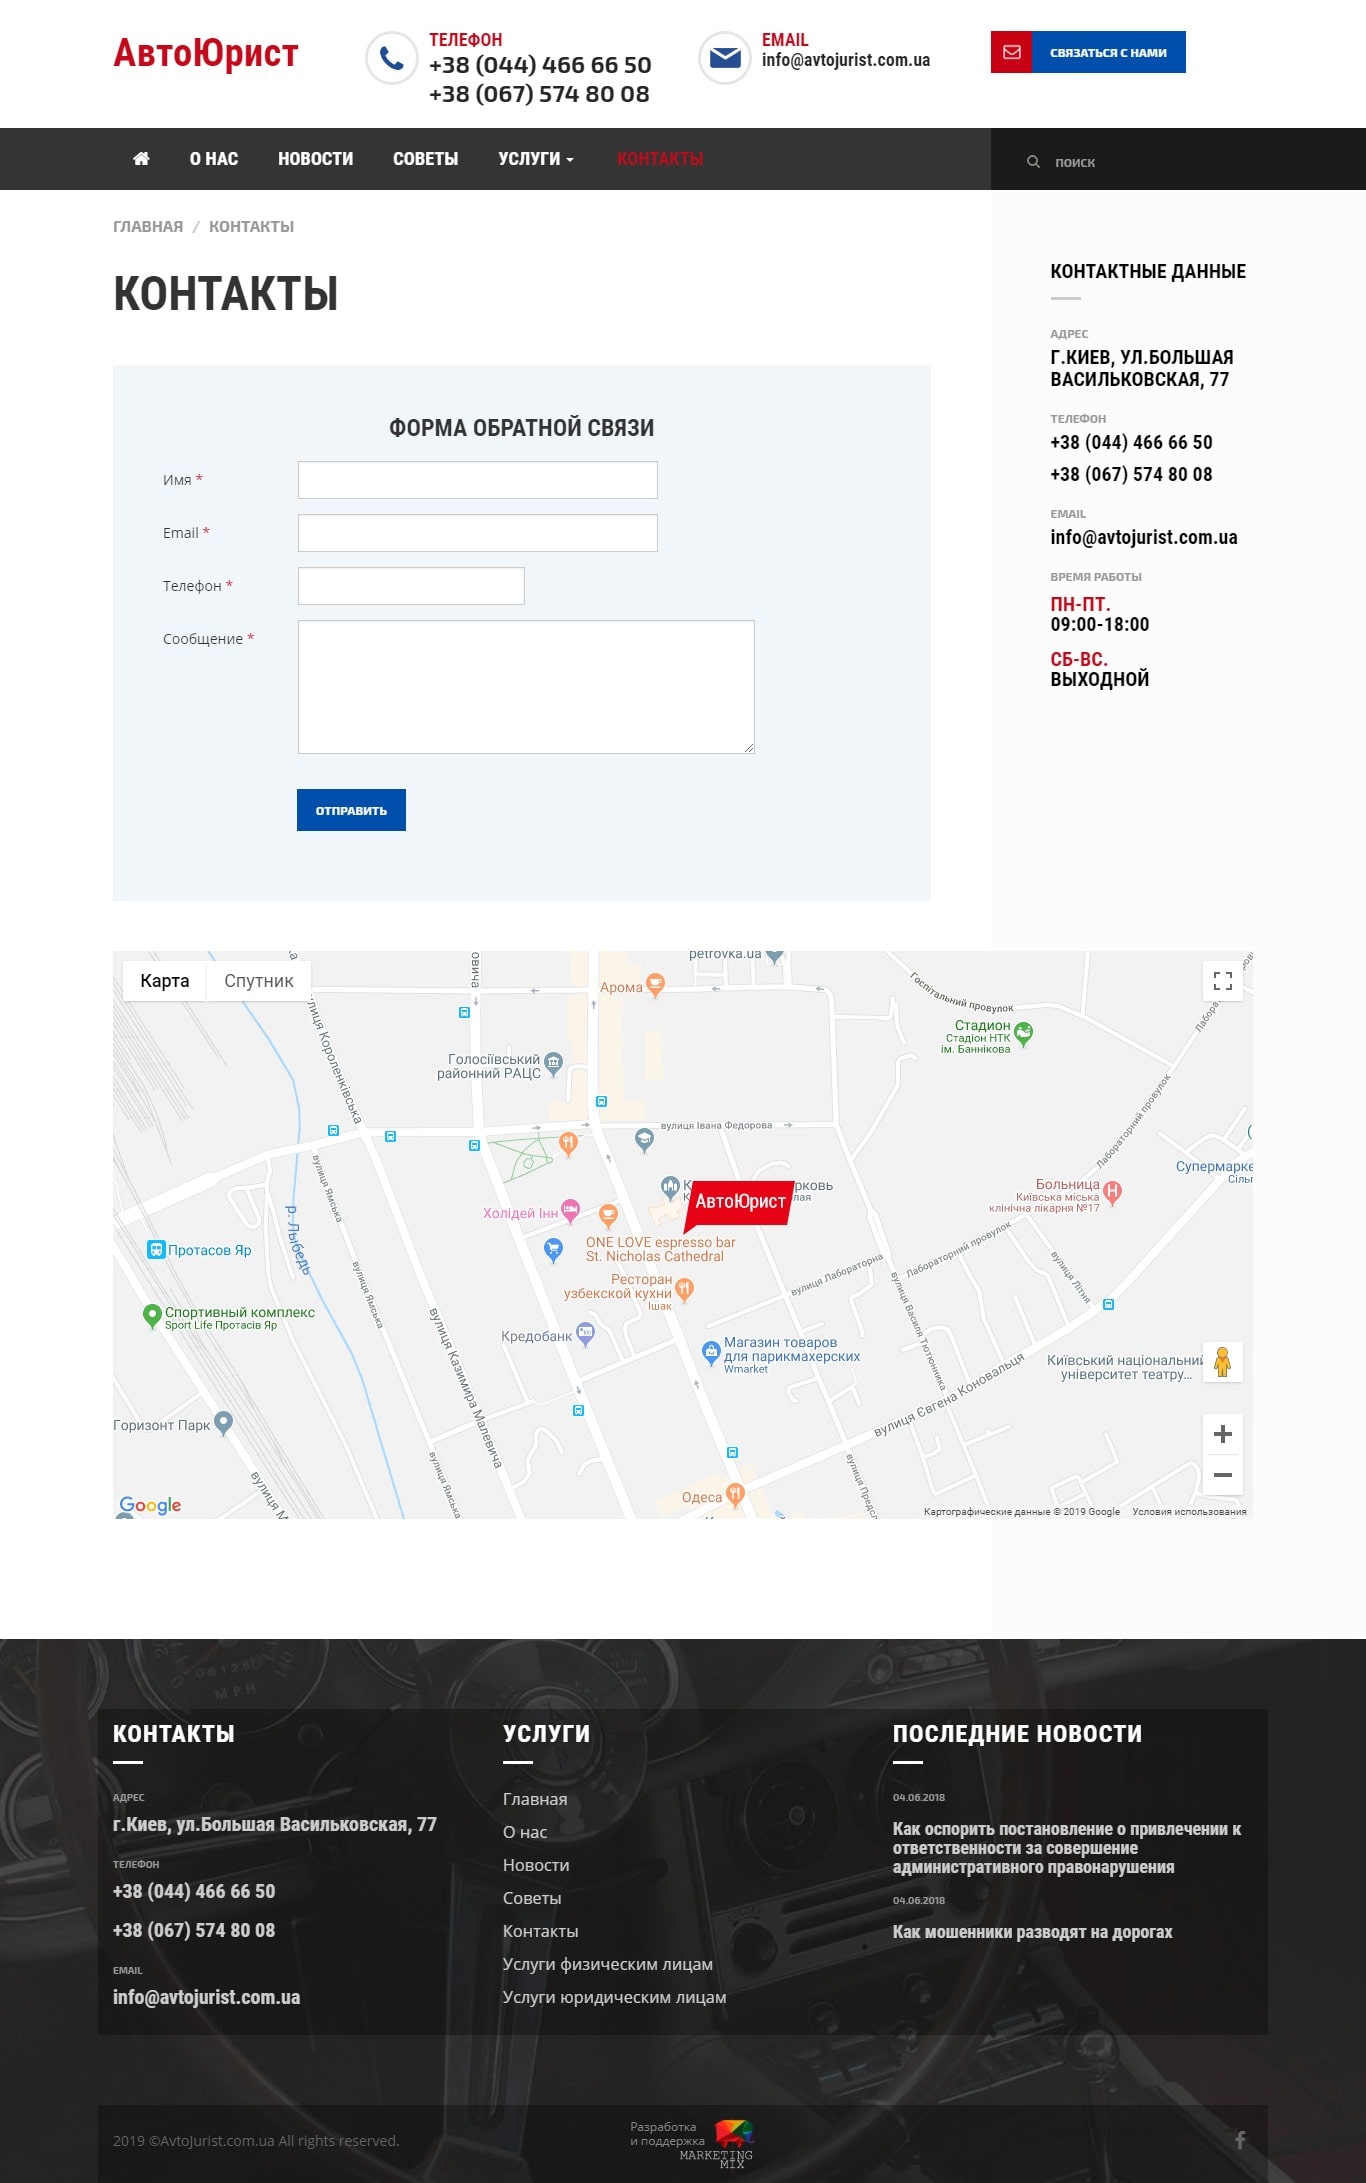Viewport: 1366px width, 2183px height.
Task: Open Главная breadcrumb link
Action: (x=148, y=226)
